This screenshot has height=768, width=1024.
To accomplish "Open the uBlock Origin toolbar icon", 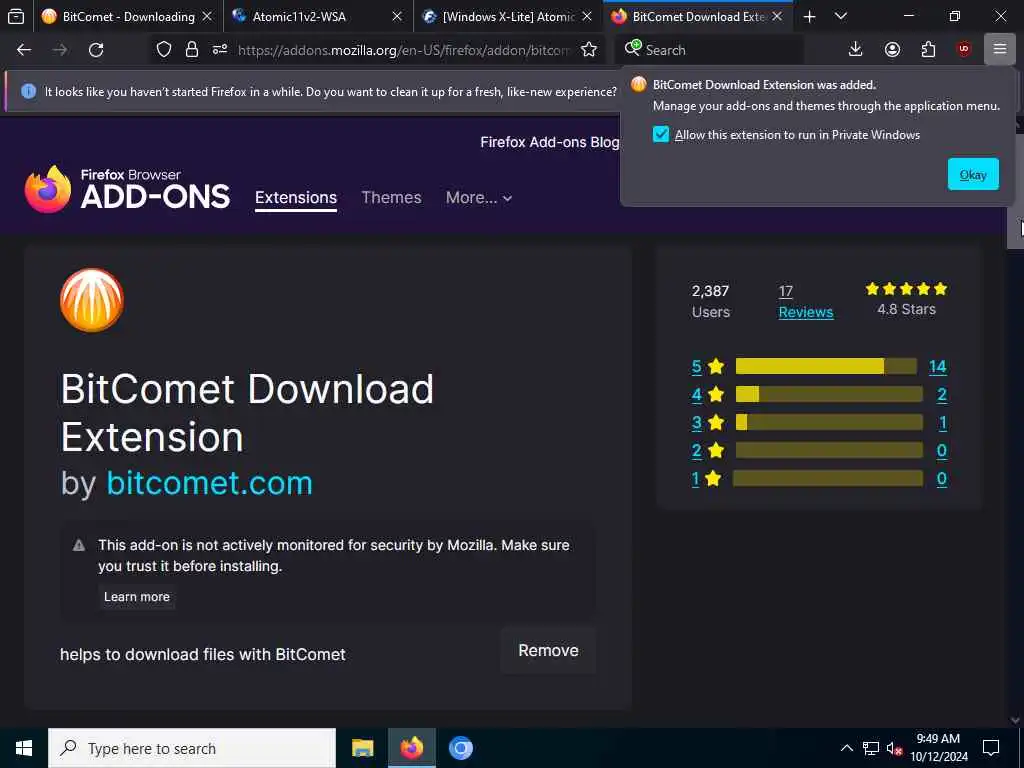I will click(x=964, y=50).
